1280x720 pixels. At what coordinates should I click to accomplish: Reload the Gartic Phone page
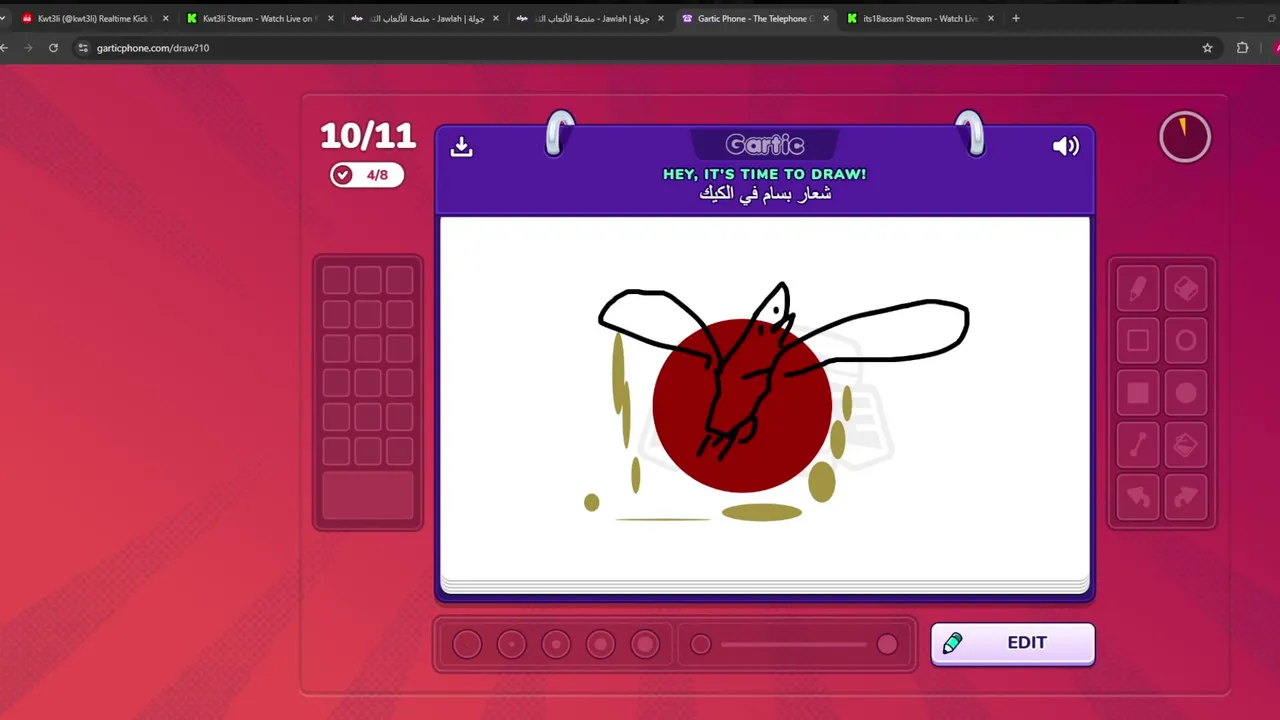[53, 47]
